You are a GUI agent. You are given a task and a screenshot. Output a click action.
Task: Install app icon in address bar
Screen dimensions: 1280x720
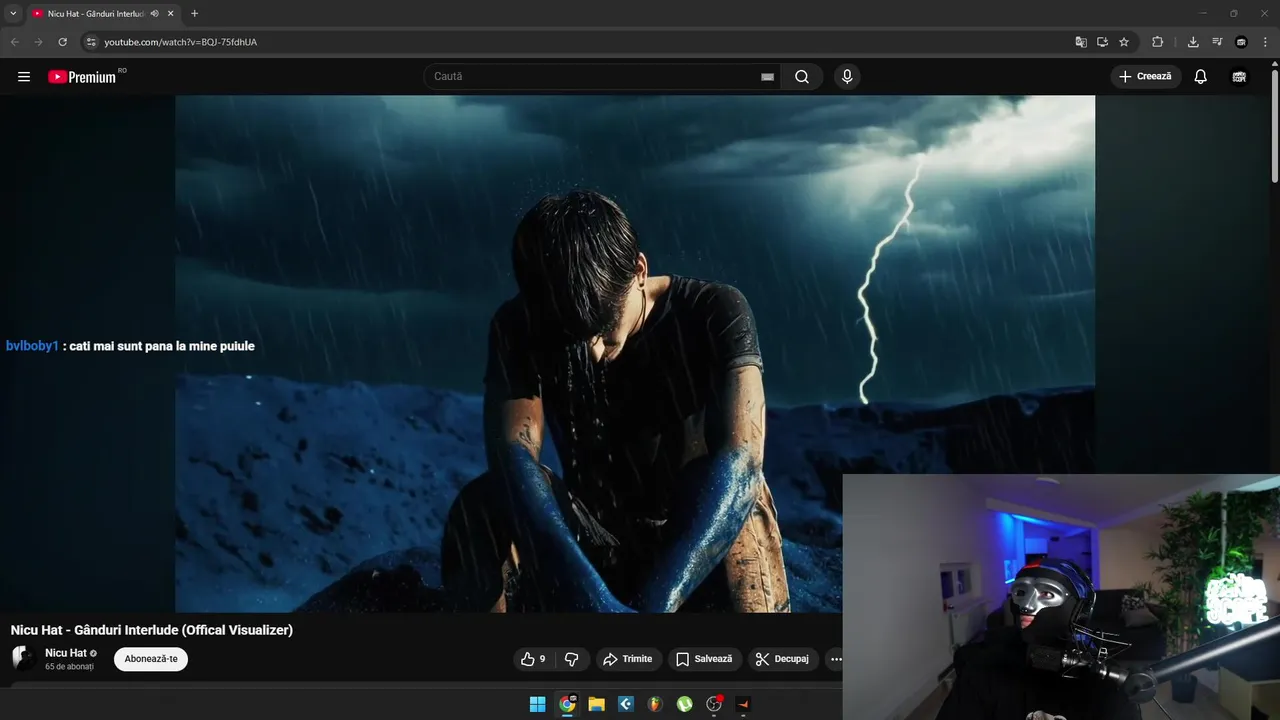(x=1102, y=42)
